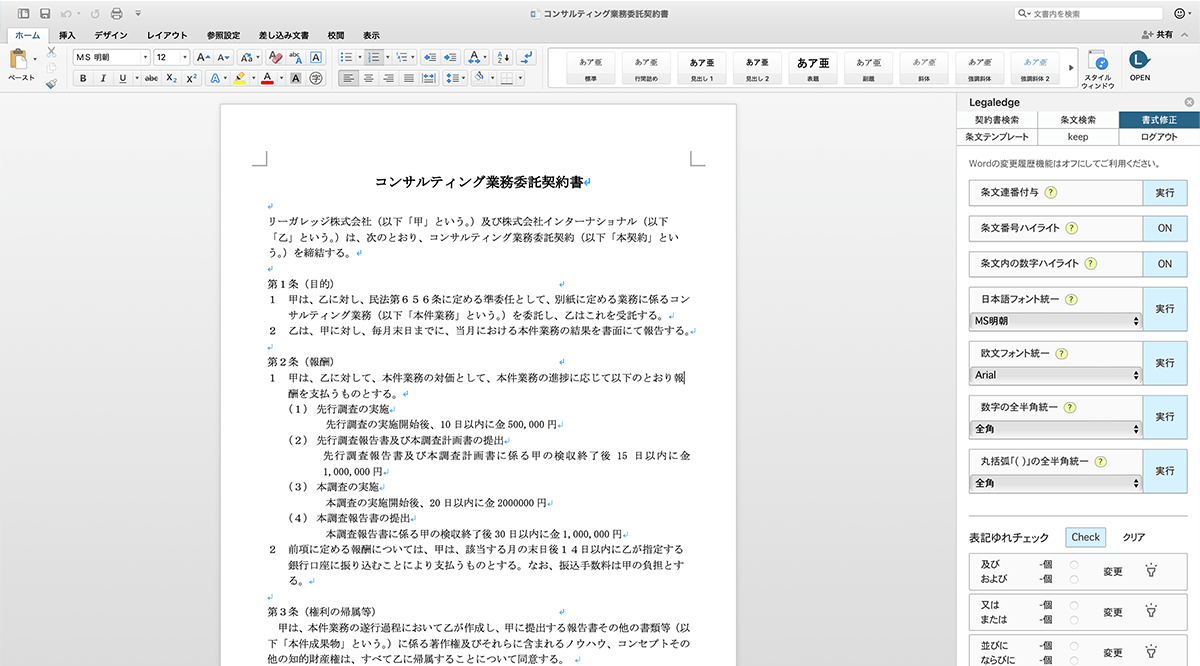The width and height of the screenshot is (1200, 666).
Task: Switch to the 校閲 ribbon tab
Action: [336, 35]
